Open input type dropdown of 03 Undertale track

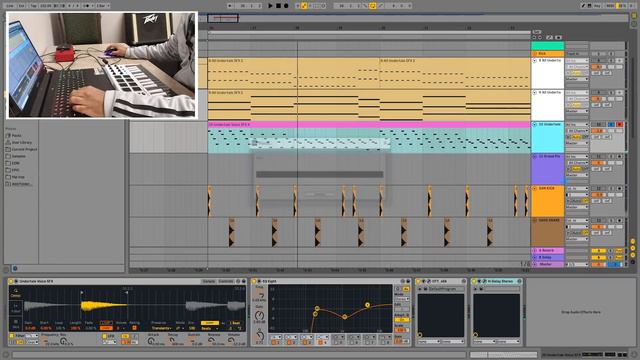[x=577, y=124]
